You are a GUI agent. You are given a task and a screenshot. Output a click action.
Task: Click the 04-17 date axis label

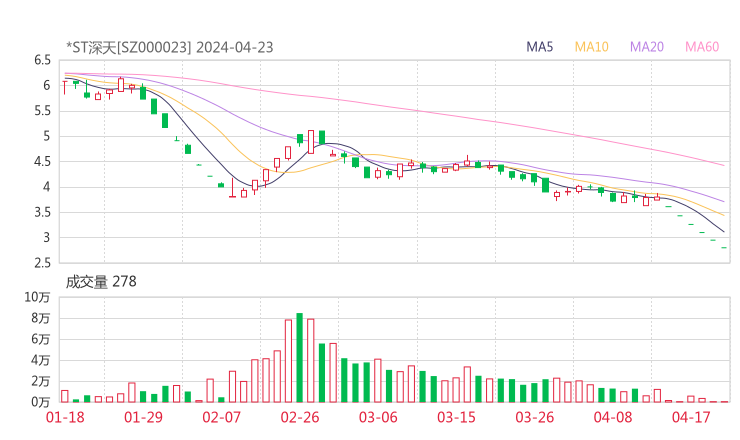[x=691, y=417]
